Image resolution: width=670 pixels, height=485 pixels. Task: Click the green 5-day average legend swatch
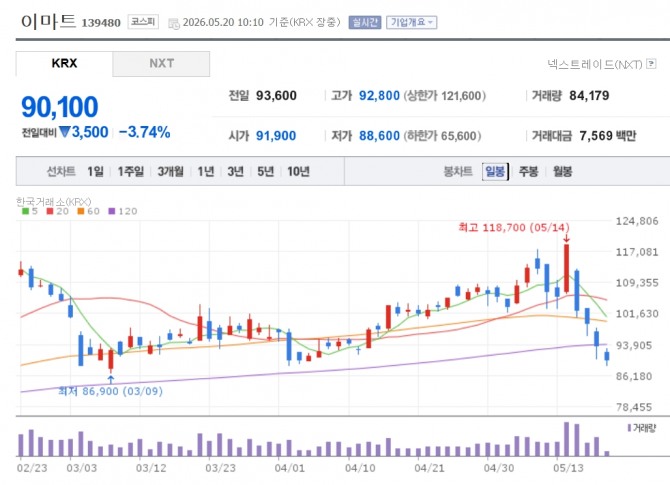25,211
